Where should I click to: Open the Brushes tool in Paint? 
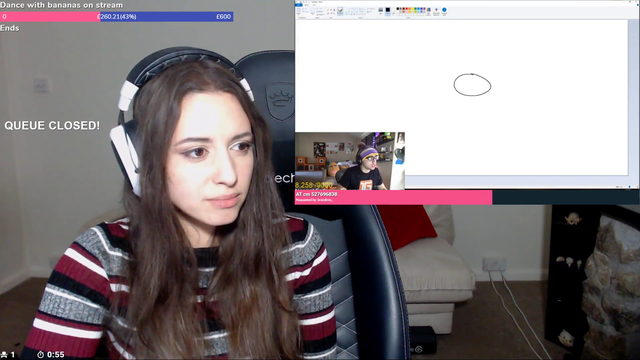340,11
